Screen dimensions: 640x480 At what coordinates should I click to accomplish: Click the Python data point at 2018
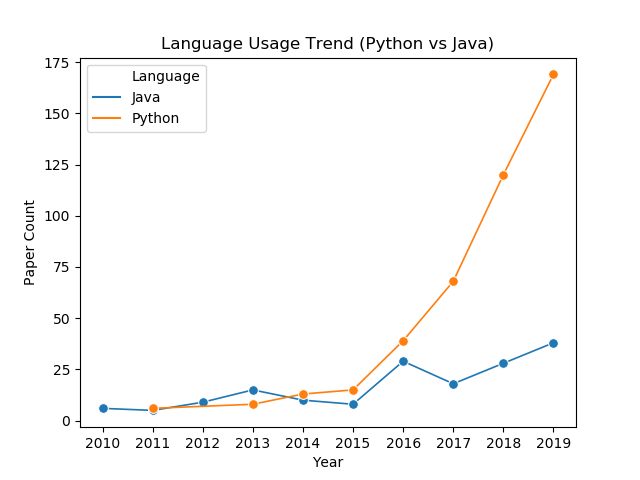pyautogui.click(x=503, y=176)
